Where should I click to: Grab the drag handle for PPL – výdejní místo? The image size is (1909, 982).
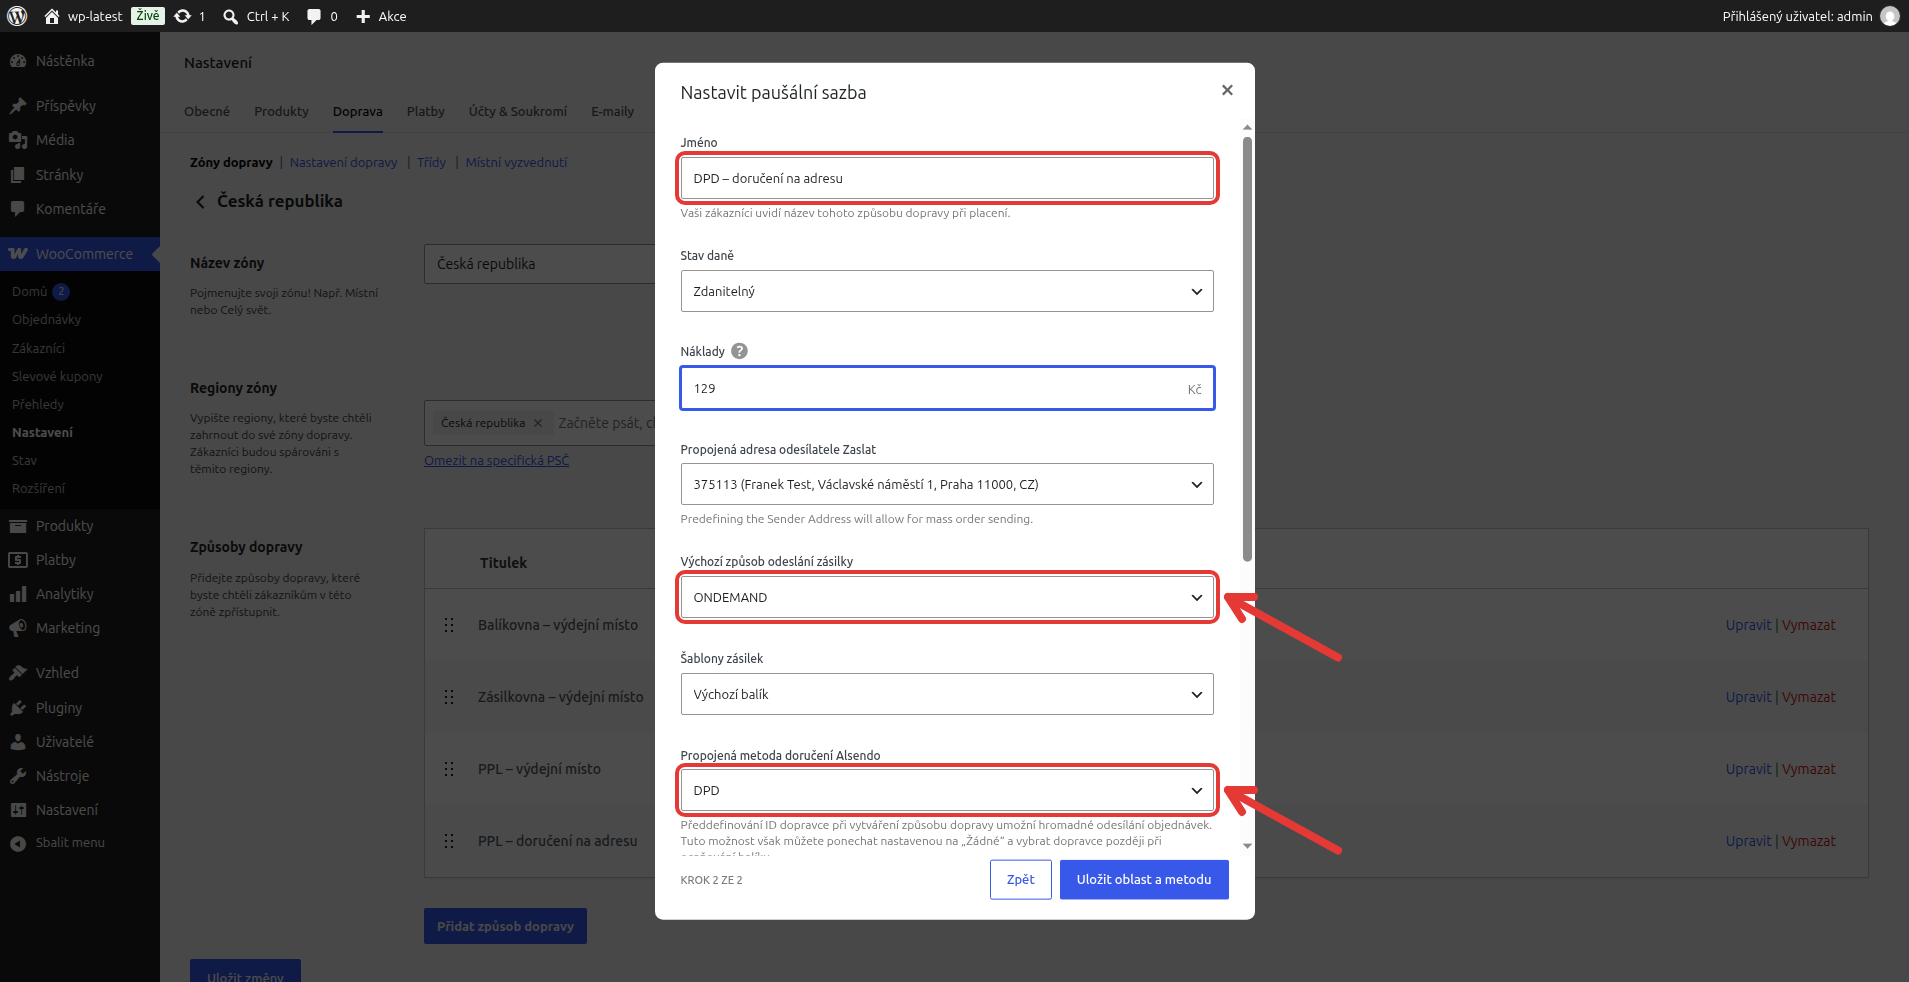[x=449, y=769]
